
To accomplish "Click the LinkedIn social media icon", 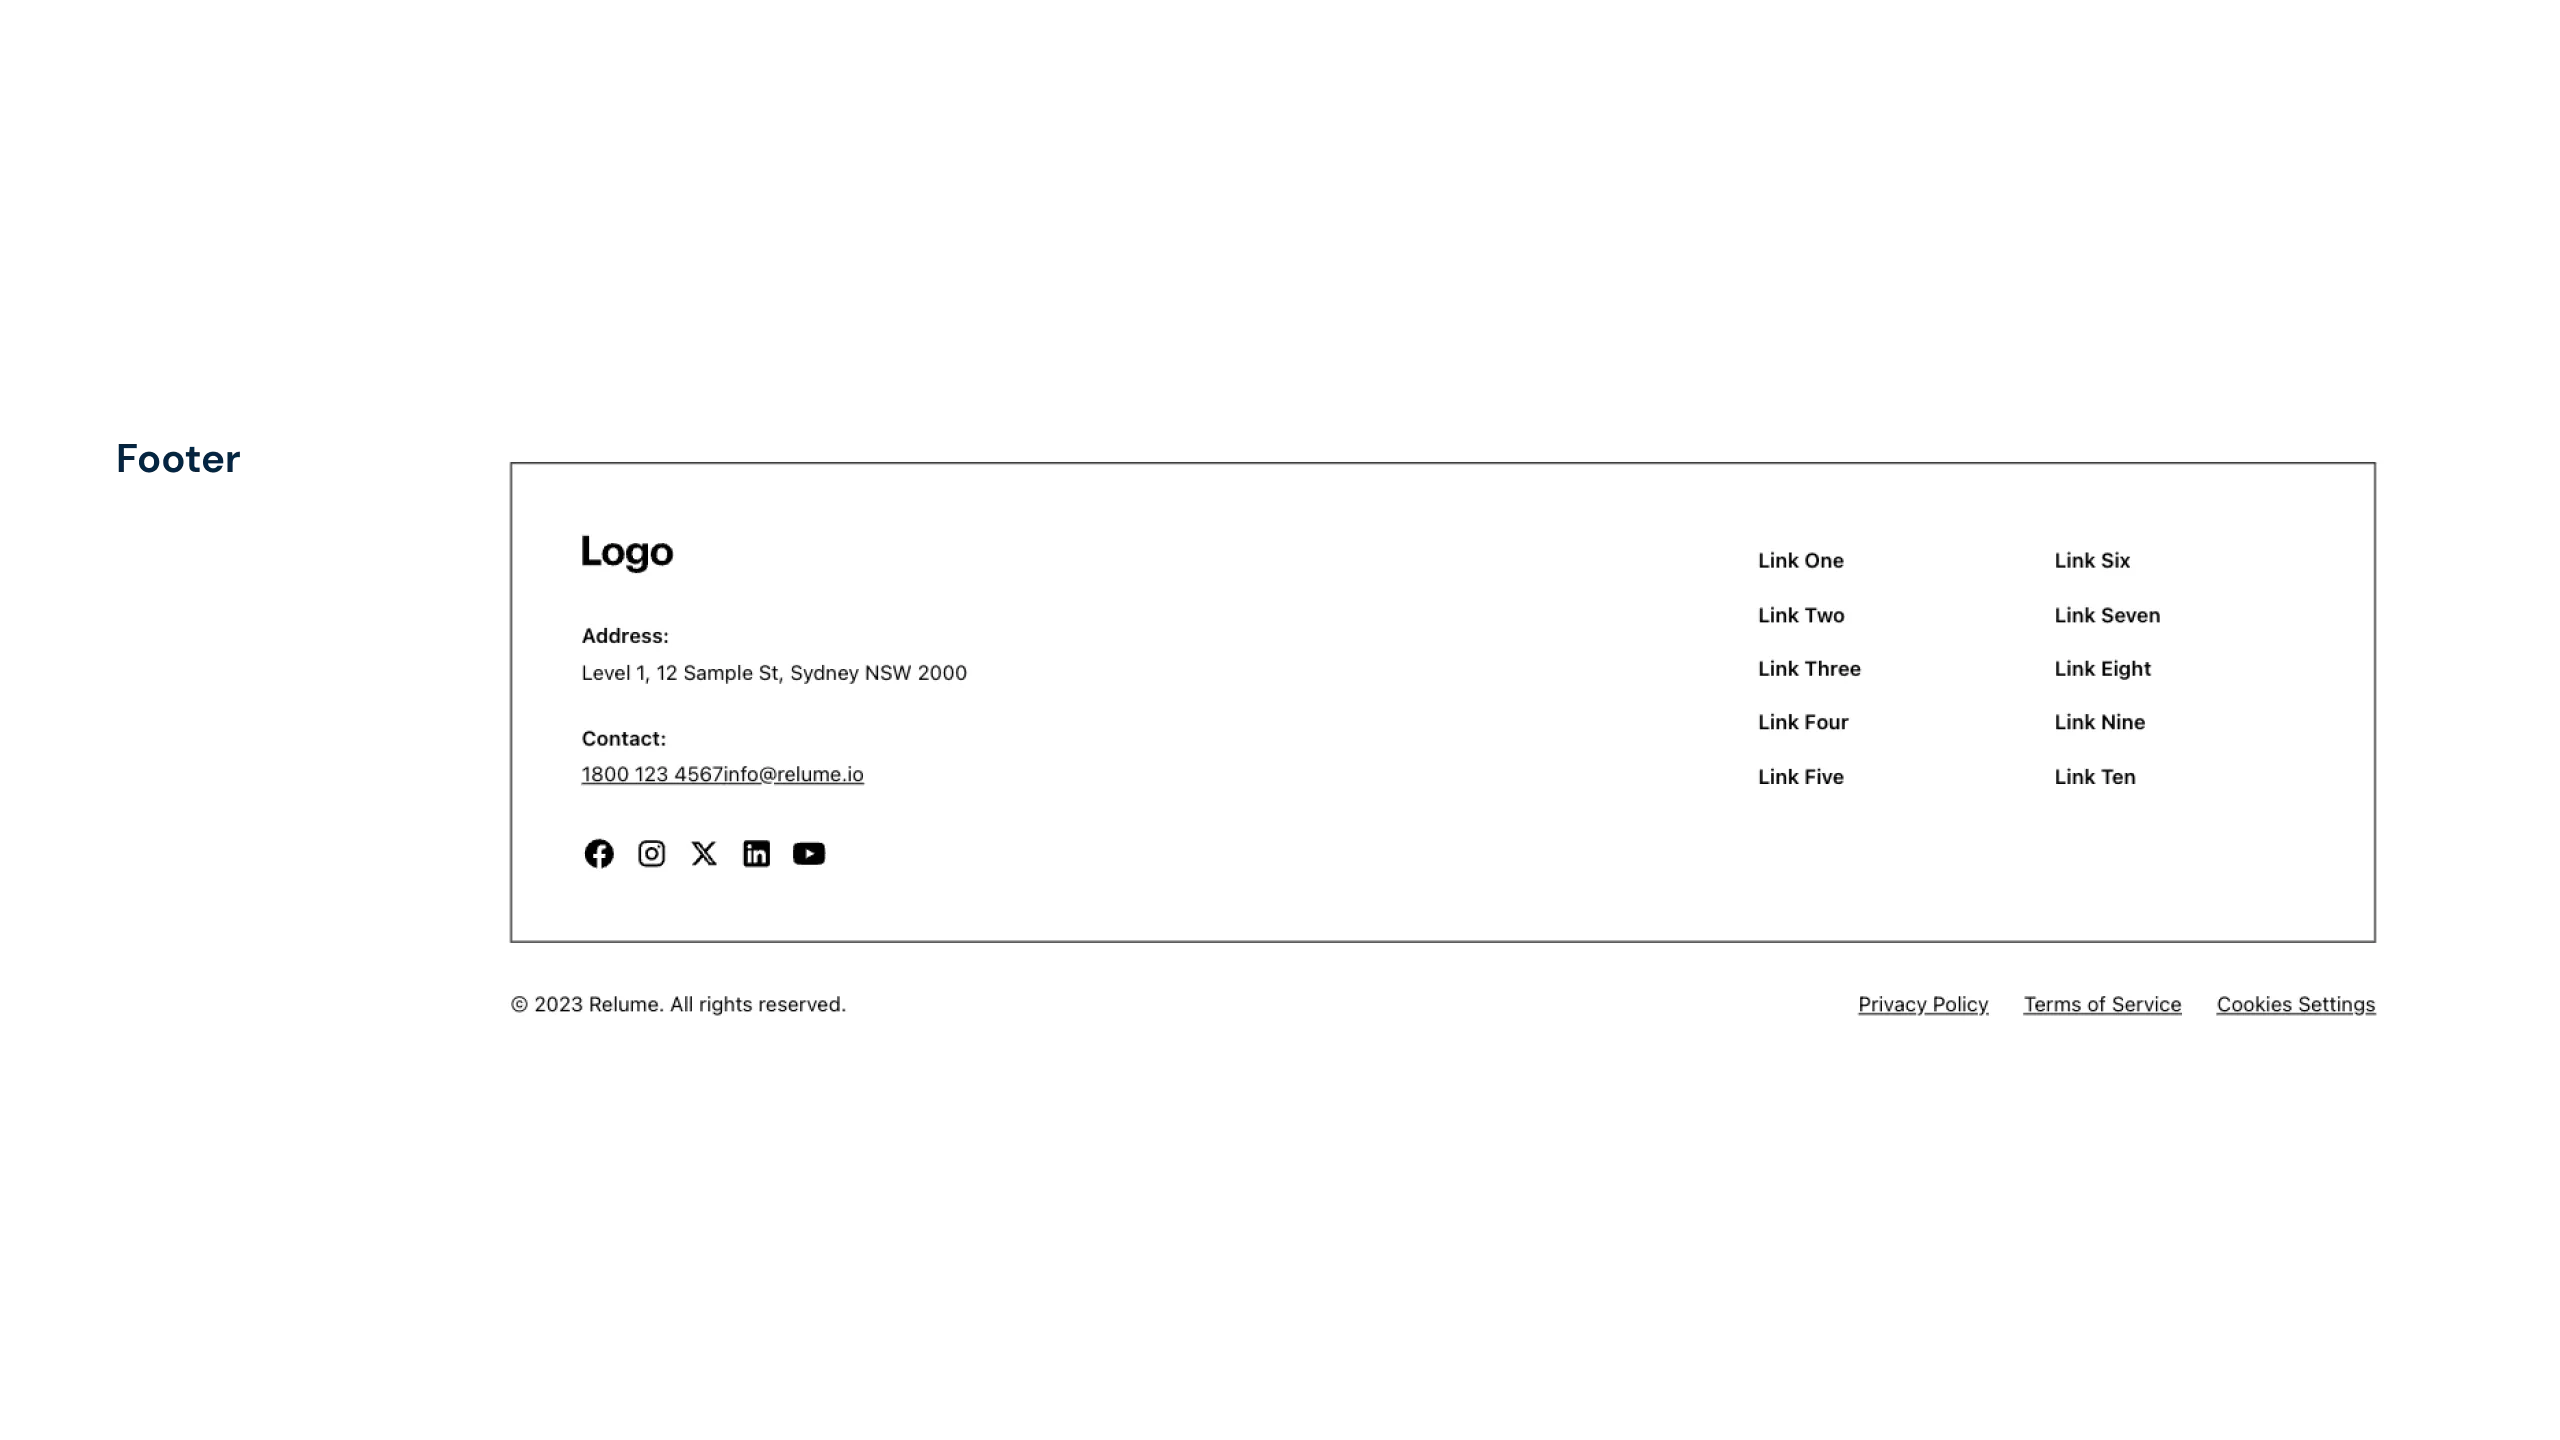I will [756, 853].
